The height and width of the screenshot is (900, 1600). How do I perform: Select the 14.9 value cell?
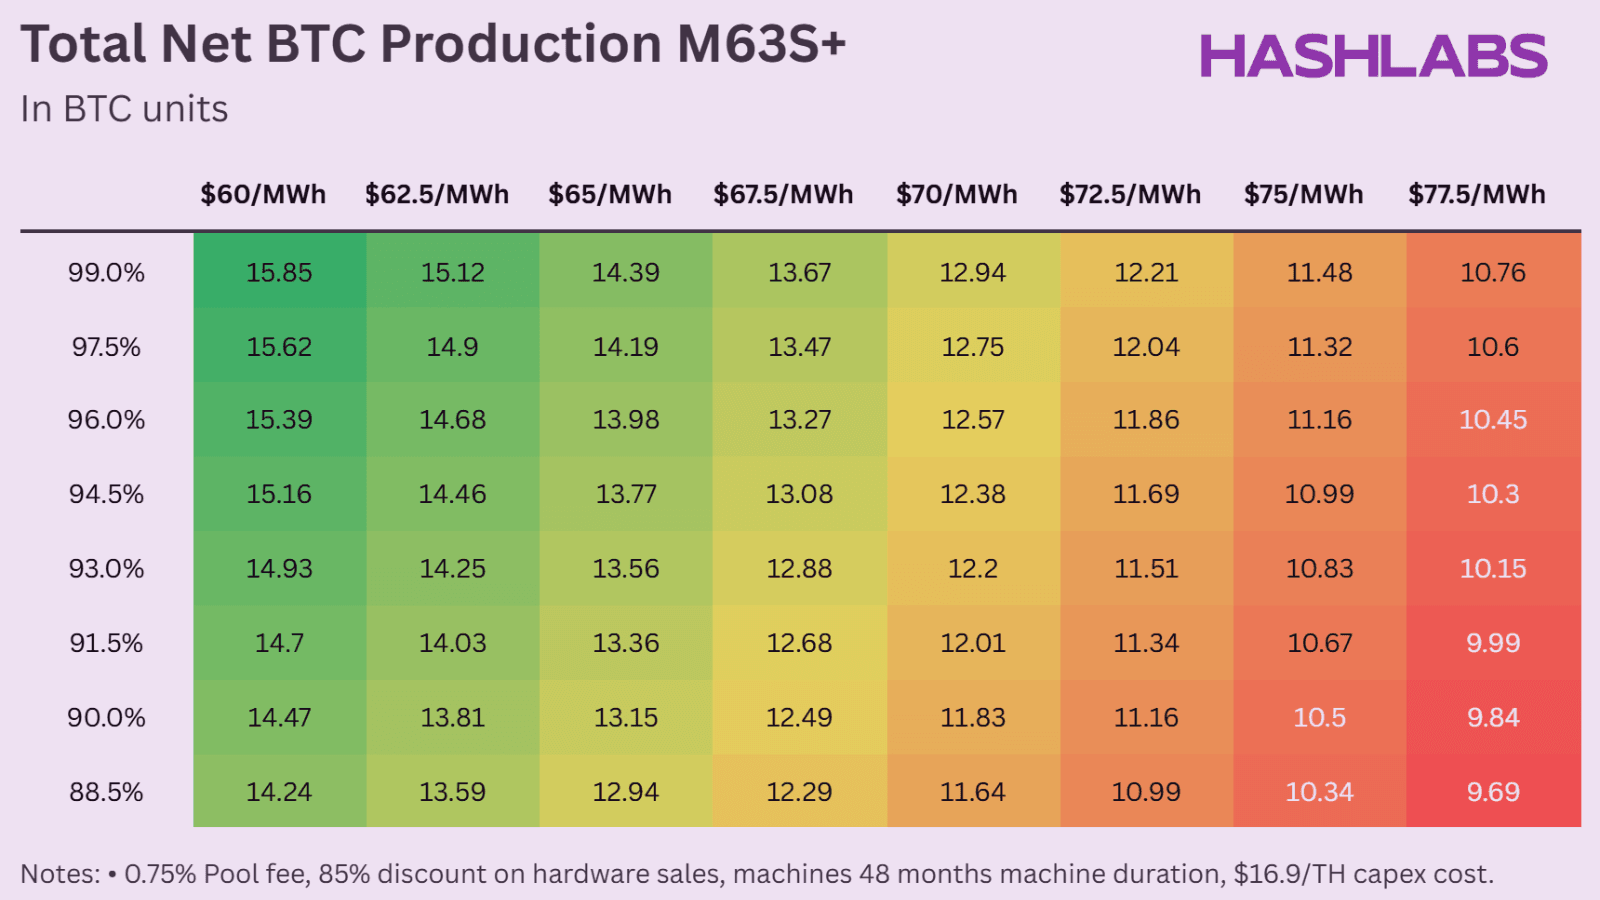click(452, 347)
